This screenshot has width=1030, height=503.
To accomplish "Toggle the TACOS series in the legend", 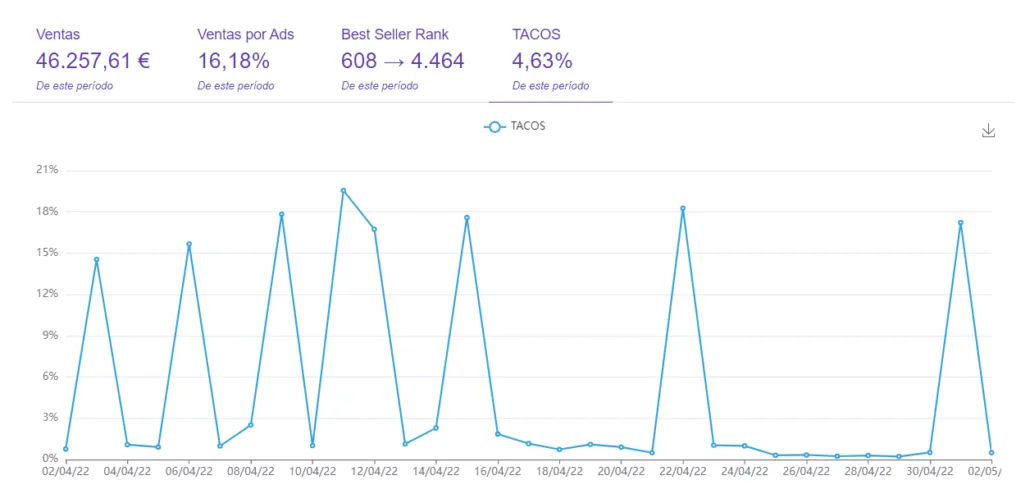I will point(514,127).
